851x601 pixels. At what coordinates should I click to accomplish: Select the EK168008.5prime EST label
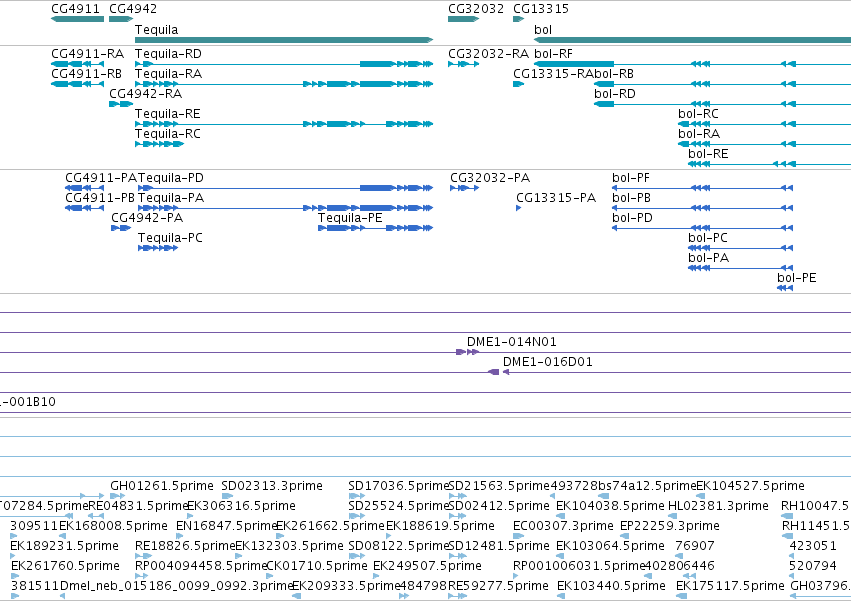pyautogui.click(x=113, y=526)
